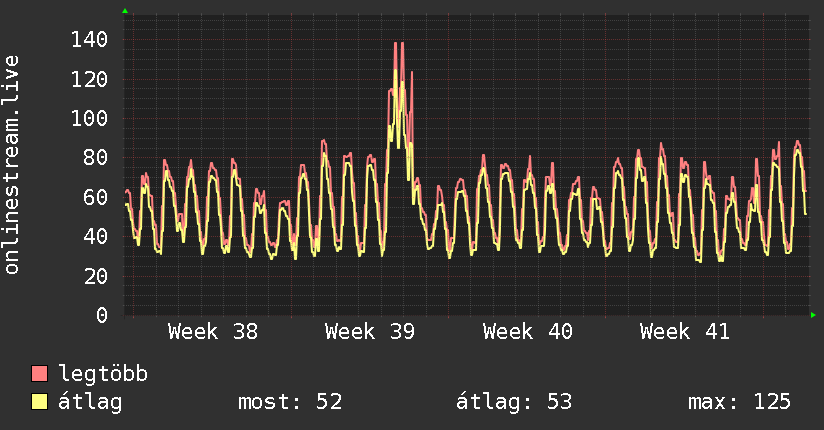824x430 pixels.
Task: Click the 60 y-axis label
Action: coord(96,197)
